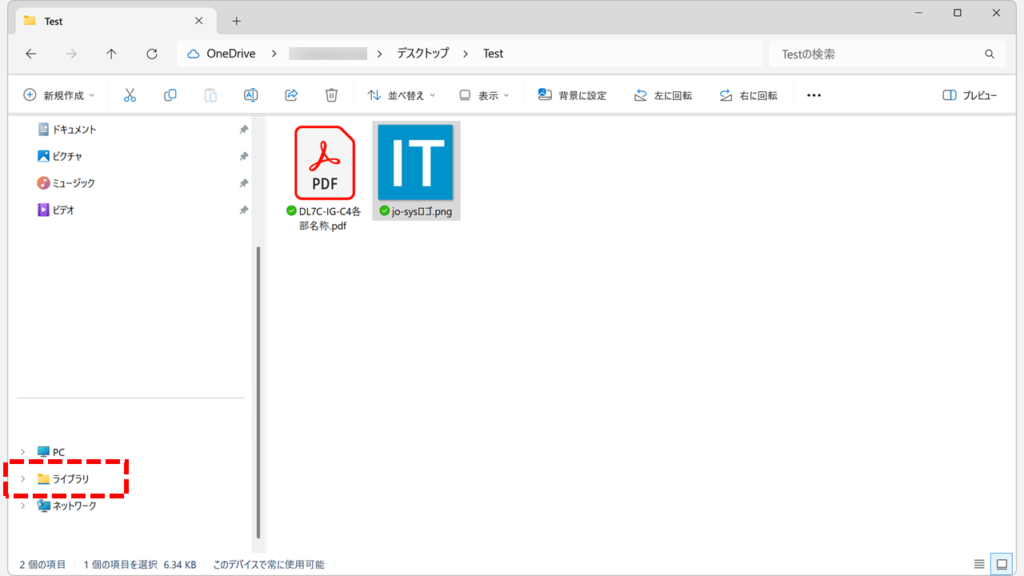Open the 表示 view dropdown
This screenshot has height=576, width=1024.
click(484, 95)
